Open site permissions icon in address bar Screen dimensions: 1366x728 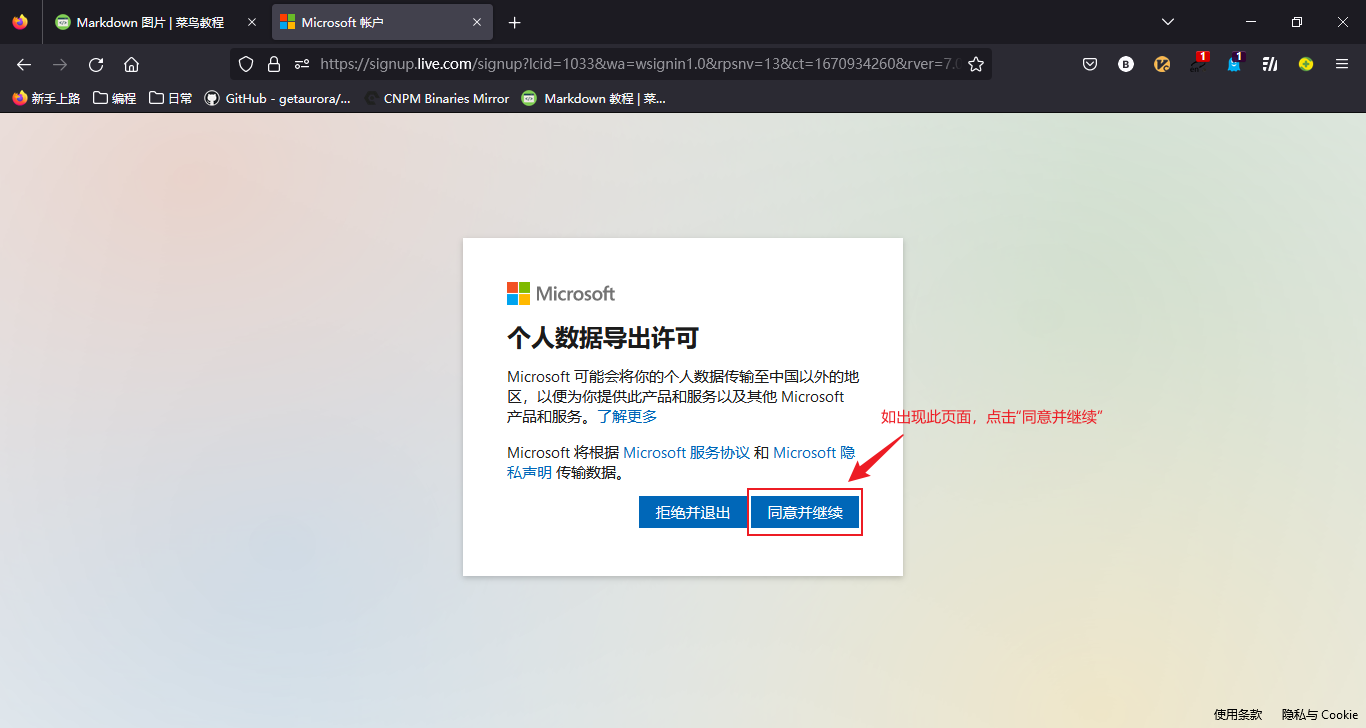click(302, 64)
